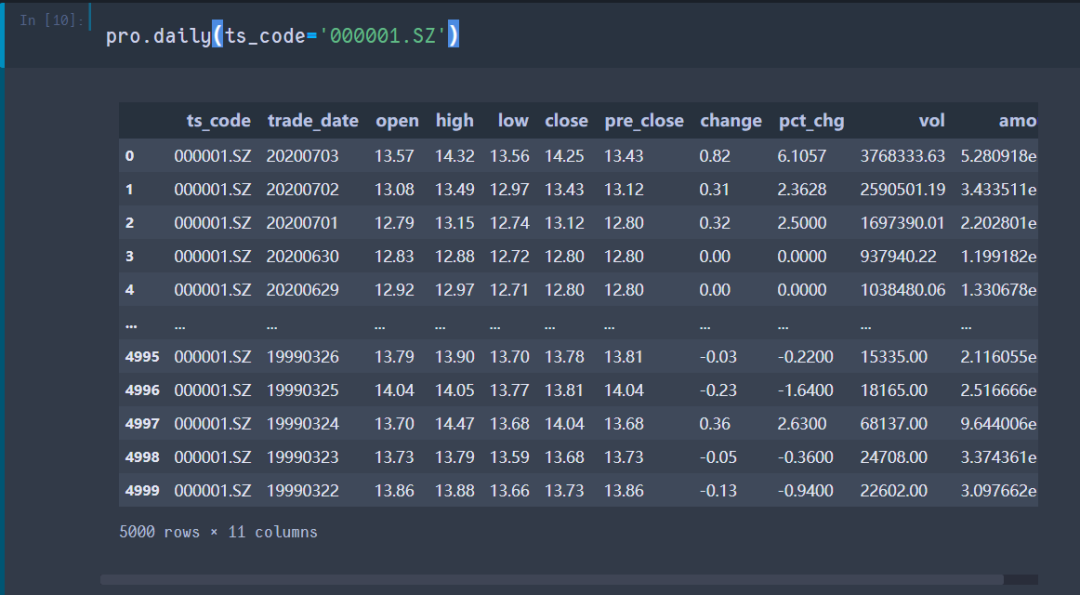Click high value 14.47
Image resolution: width=1080 pixels, height=595 pixels.
pyautogui.click(x=455, y=424)
